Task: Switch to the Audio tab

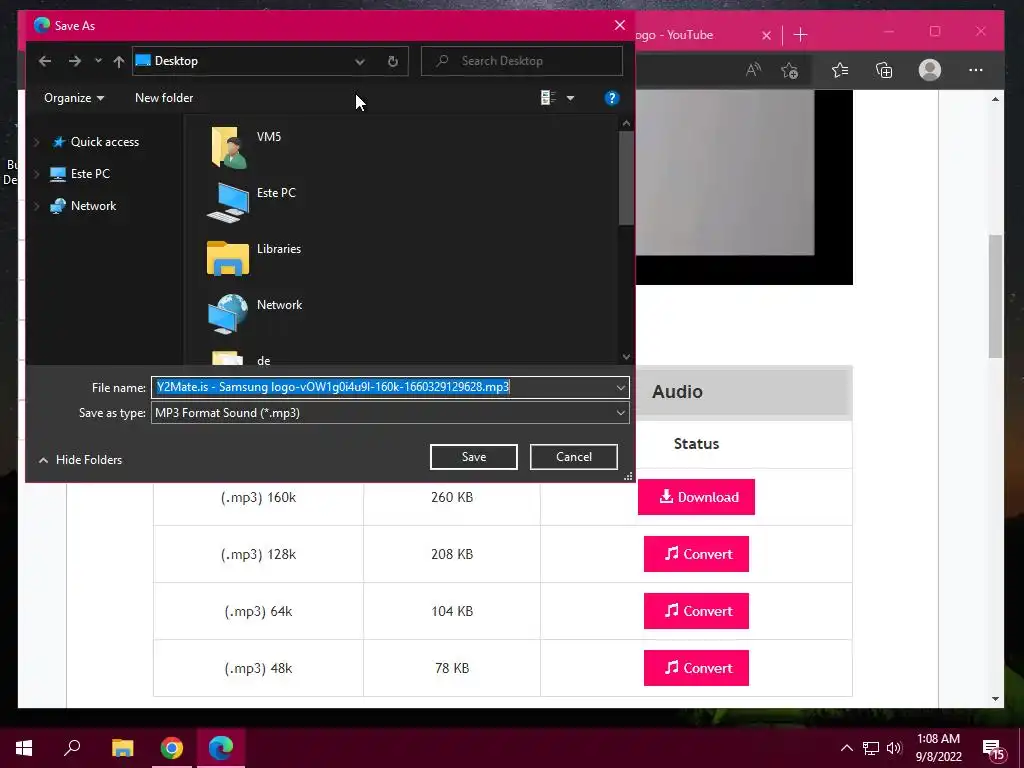Action: pos(677,392)
